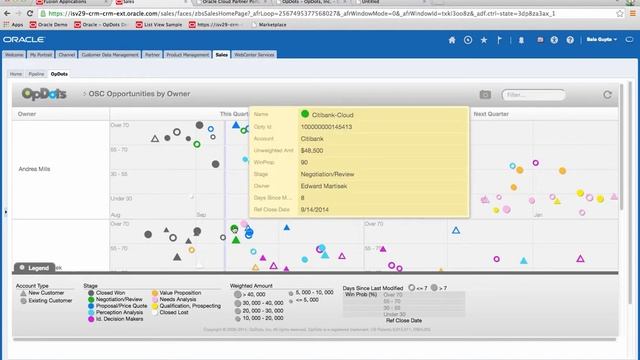Open the Chrome menu icon

click(x=633, y=13)
